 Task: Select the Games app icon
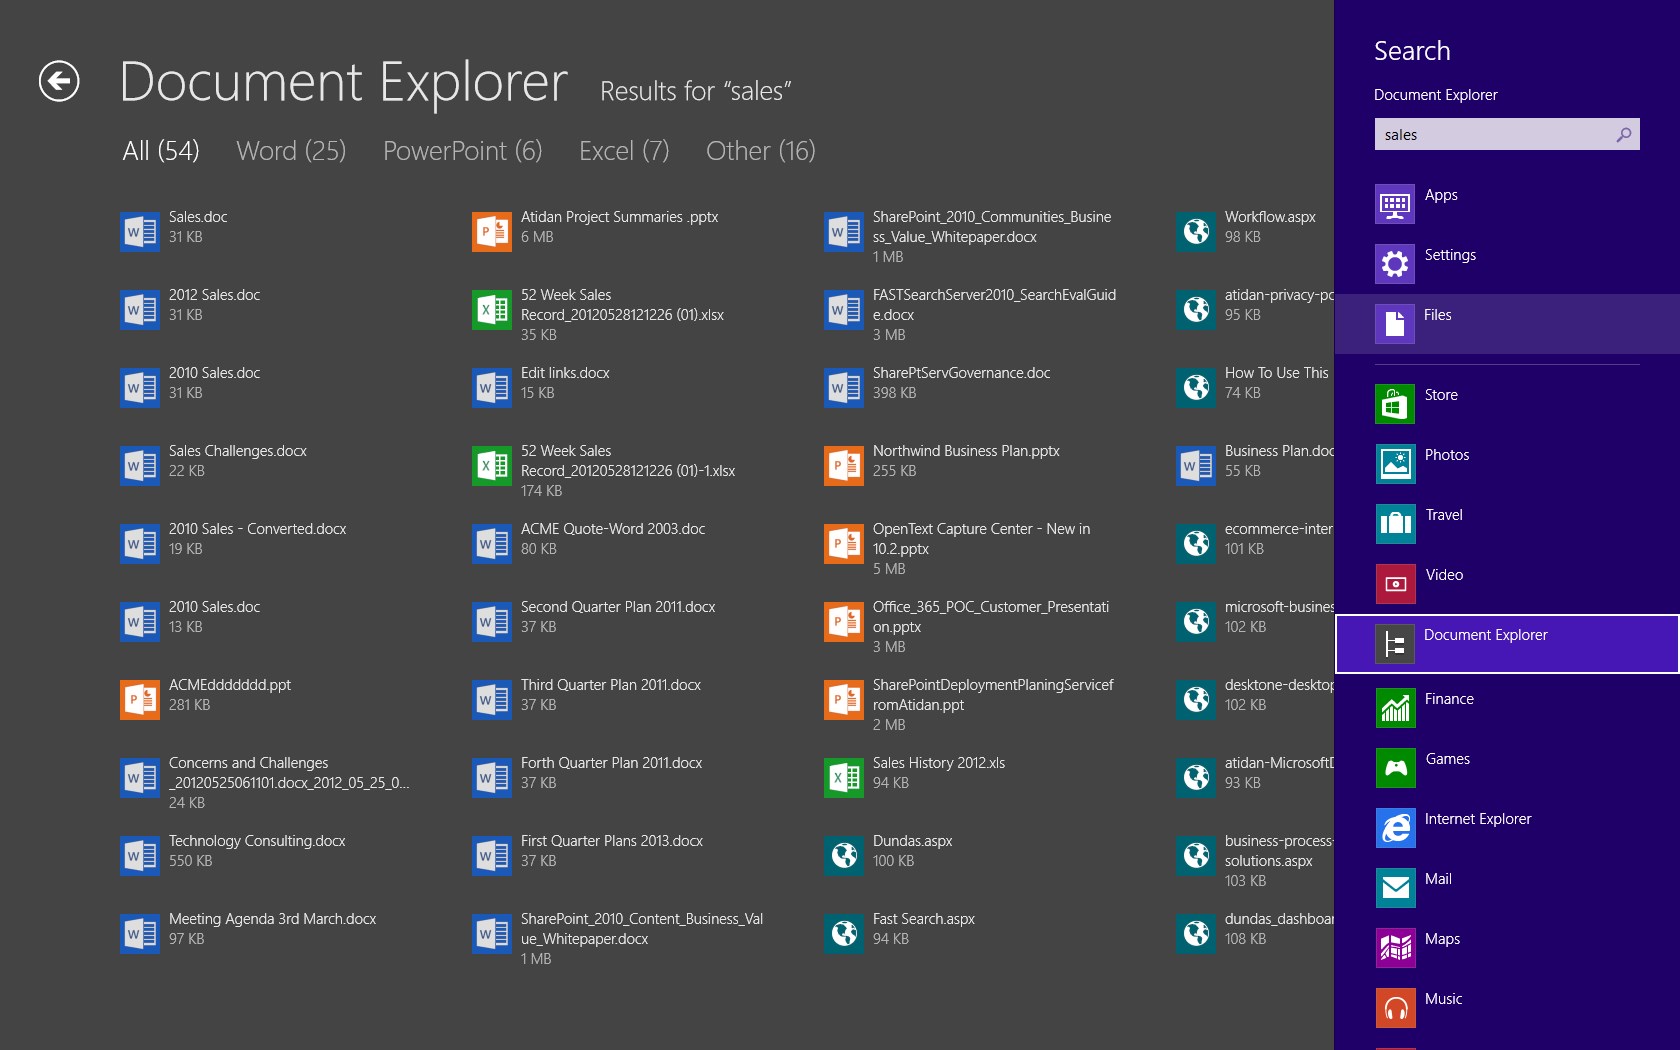tap(1395, 768)
